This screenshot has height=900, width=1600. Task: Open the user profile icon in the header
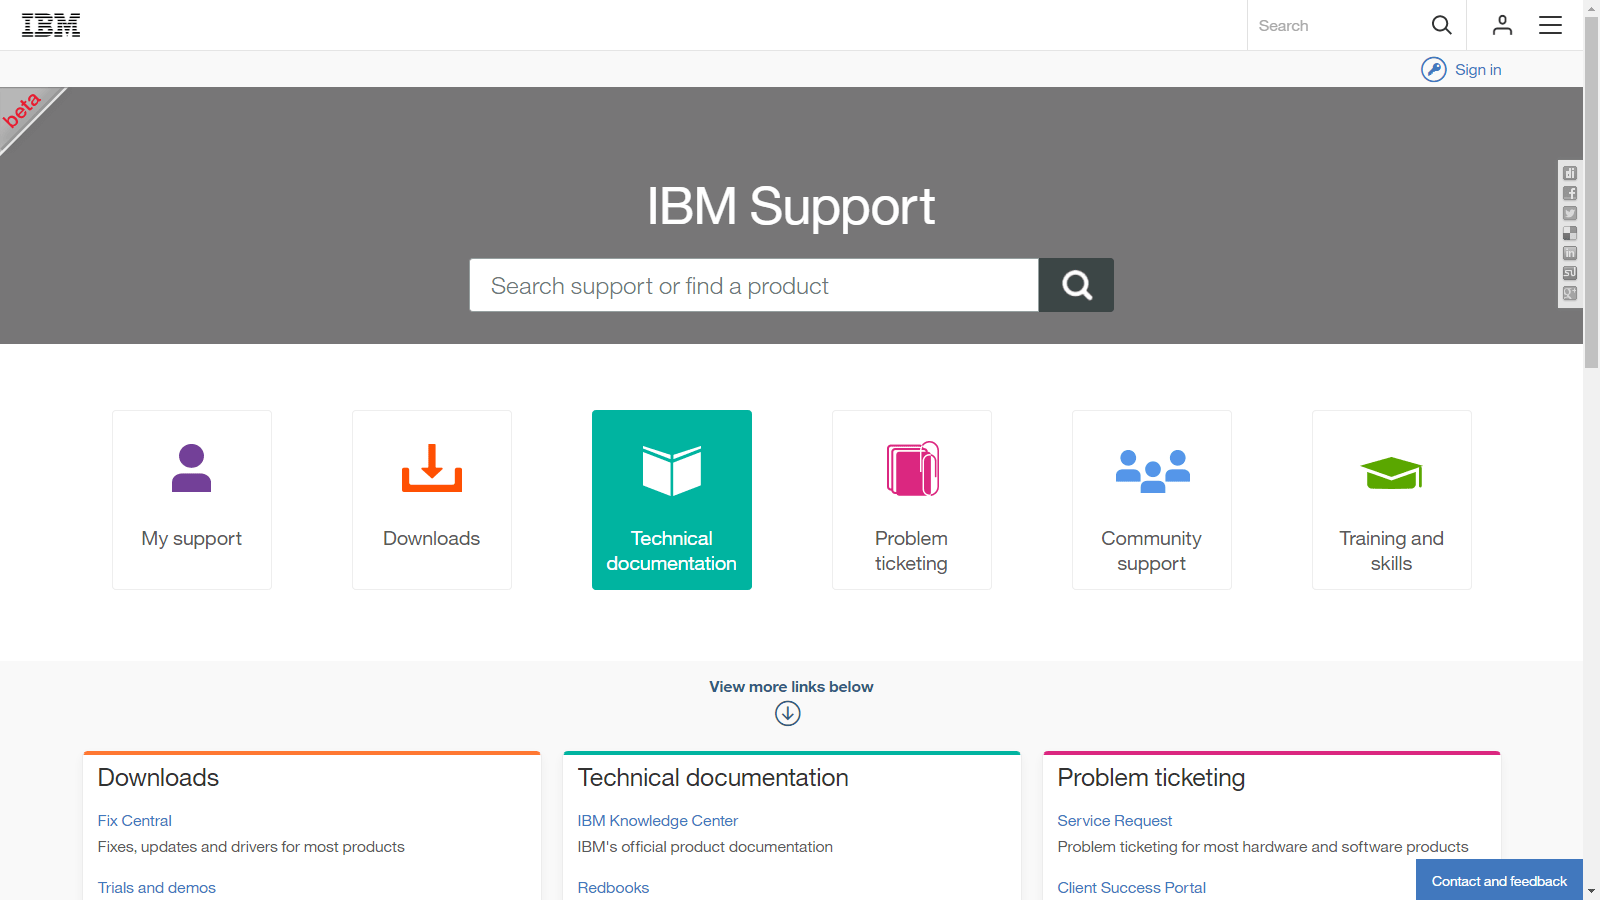tap(1502, 25)
